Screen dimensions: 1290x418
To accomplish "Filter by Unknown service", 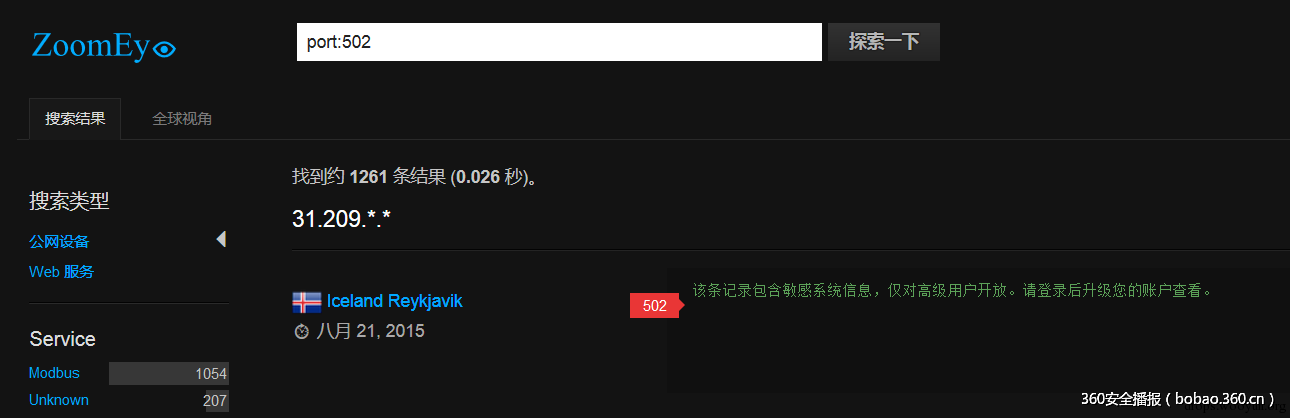I will [58, 400].
